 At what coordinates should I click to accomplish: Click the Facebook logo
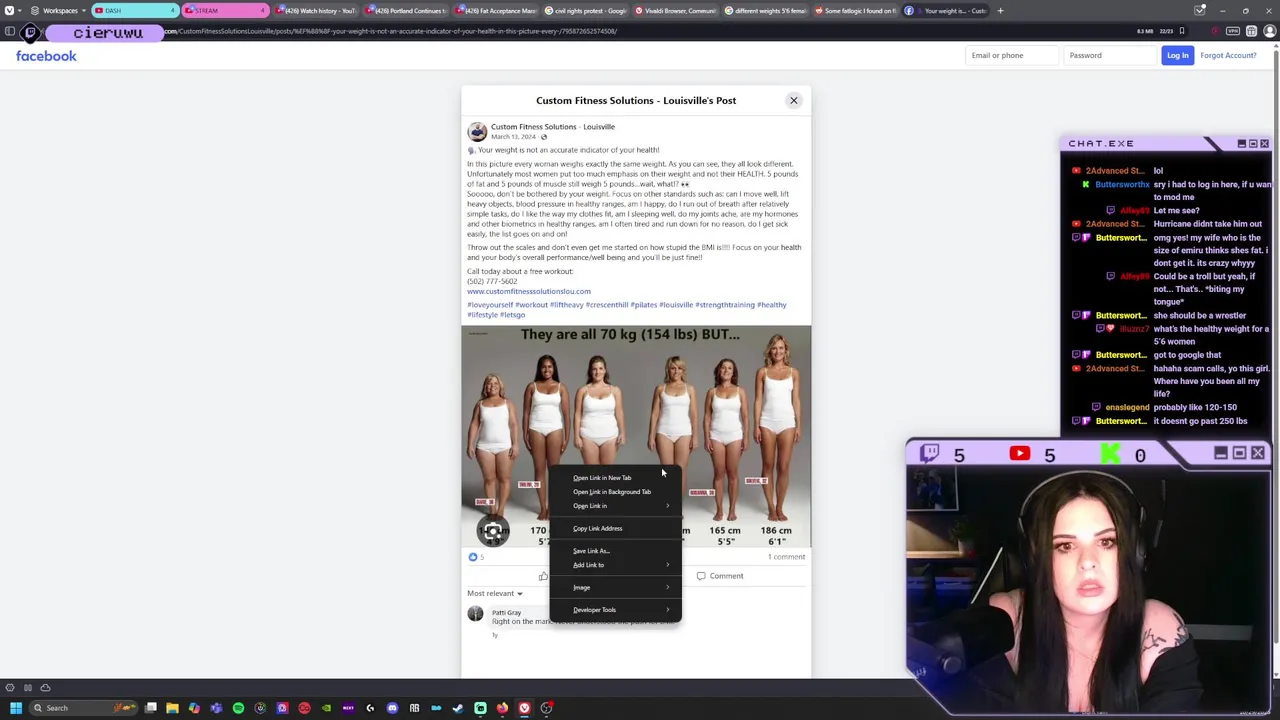point(46,56)
